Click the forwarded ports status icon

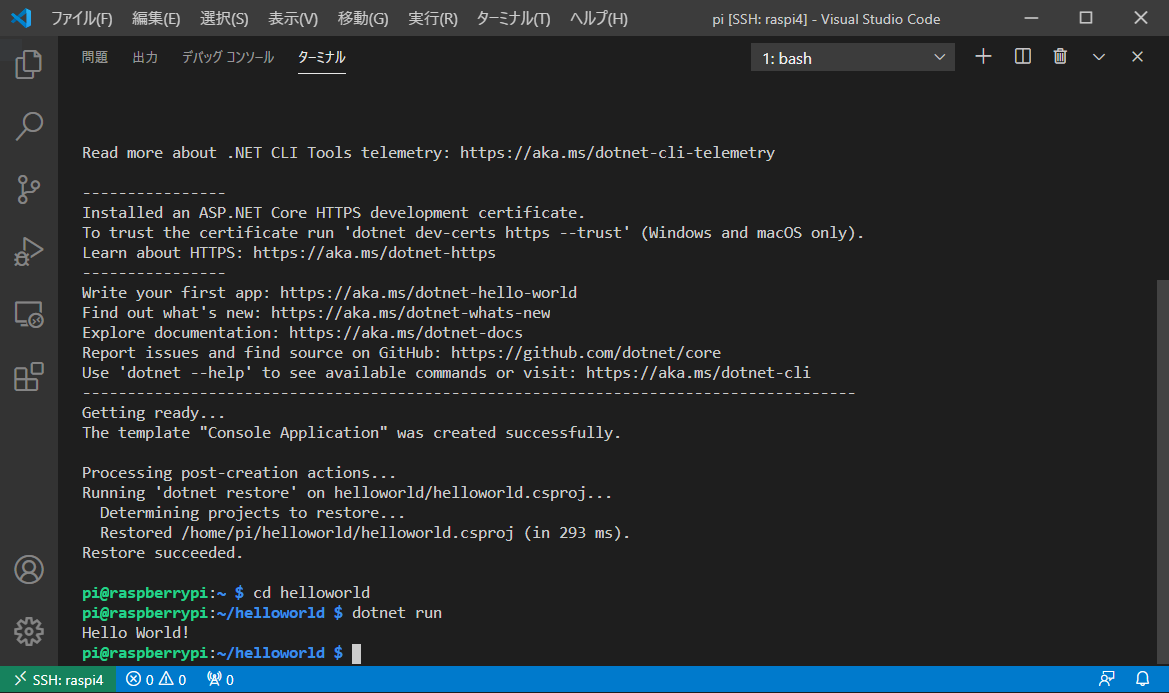pos(220,680)
